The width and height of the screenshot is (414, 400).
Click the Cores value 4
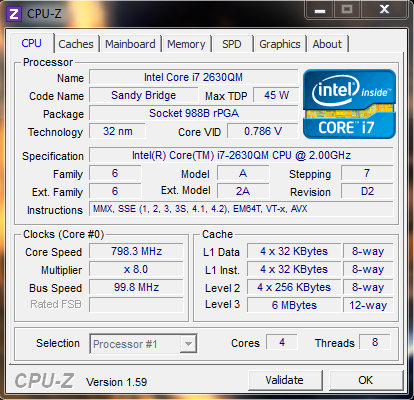coord(282,342)
